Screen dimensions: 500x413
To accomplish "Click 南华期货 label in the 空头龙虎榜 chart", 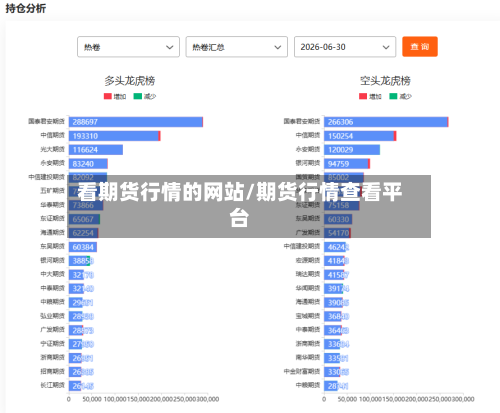I will click(308, 357).
